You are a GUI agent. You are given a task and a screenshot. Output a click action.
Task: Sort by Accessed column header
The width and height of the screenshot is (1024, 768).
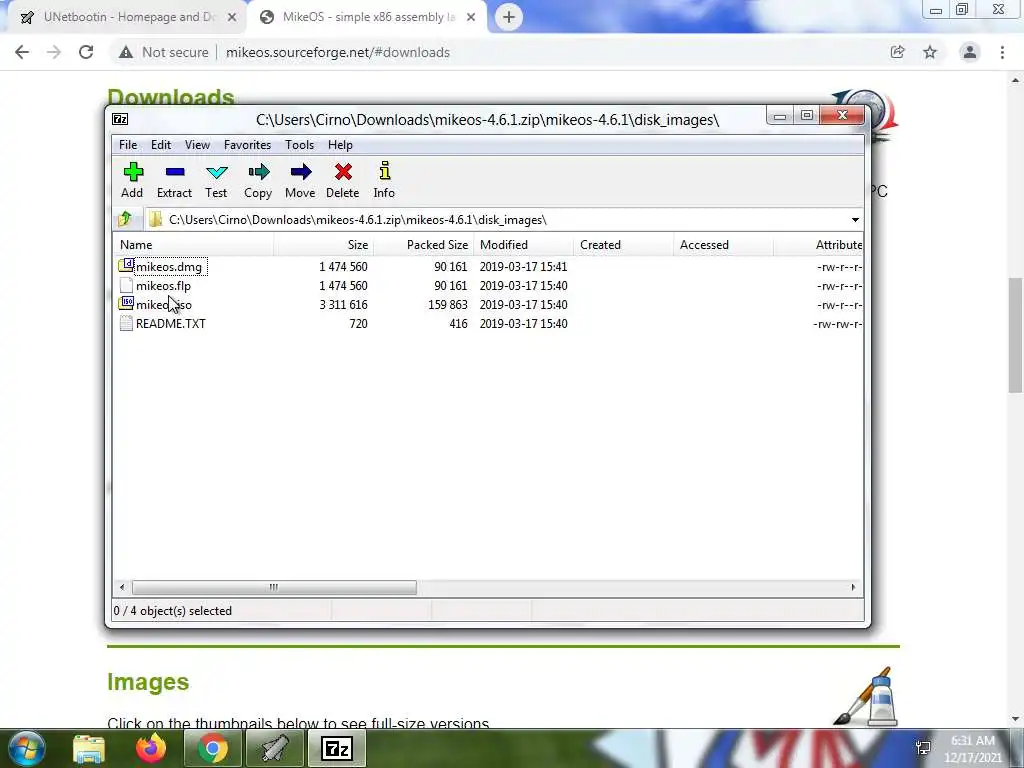723,245
